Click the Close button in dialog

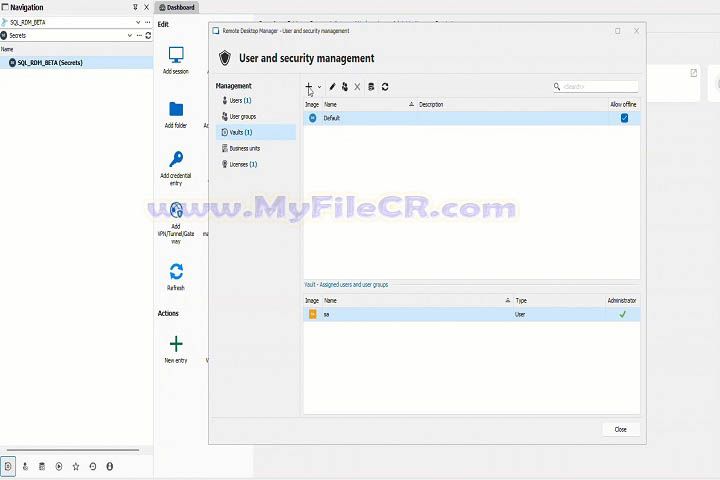[x=620, y=429]
